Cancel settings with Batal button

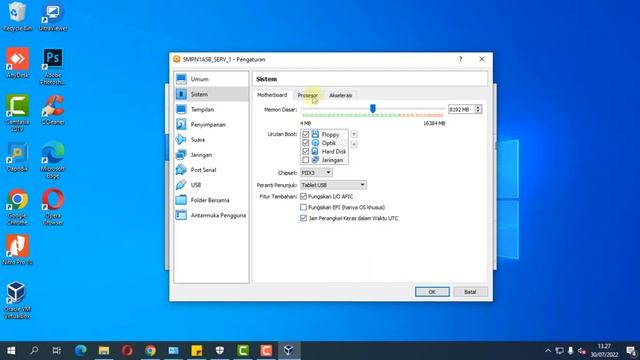(470, 292)
